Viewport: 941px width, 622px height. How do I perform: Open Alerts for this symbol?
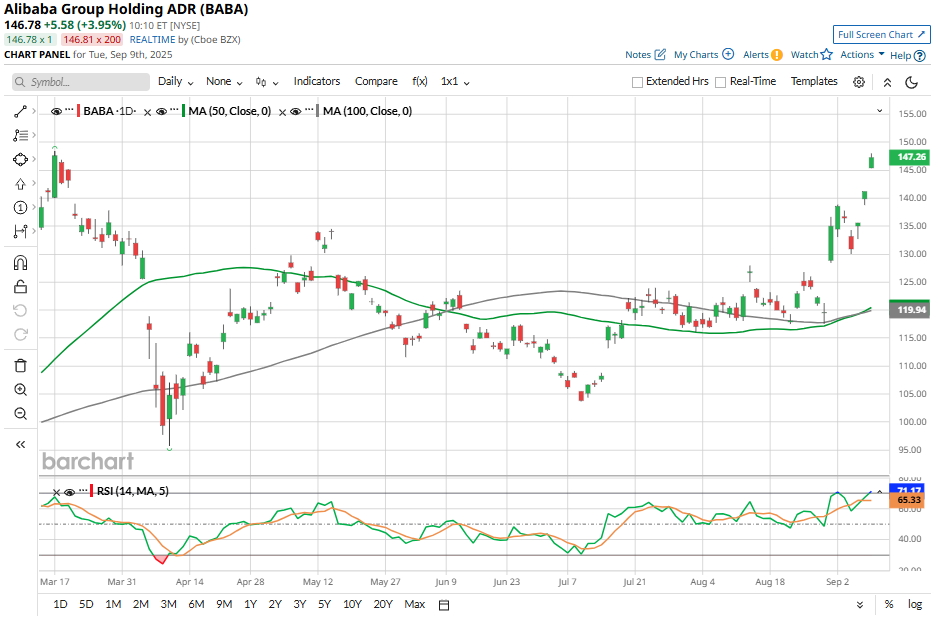[762, 55]
